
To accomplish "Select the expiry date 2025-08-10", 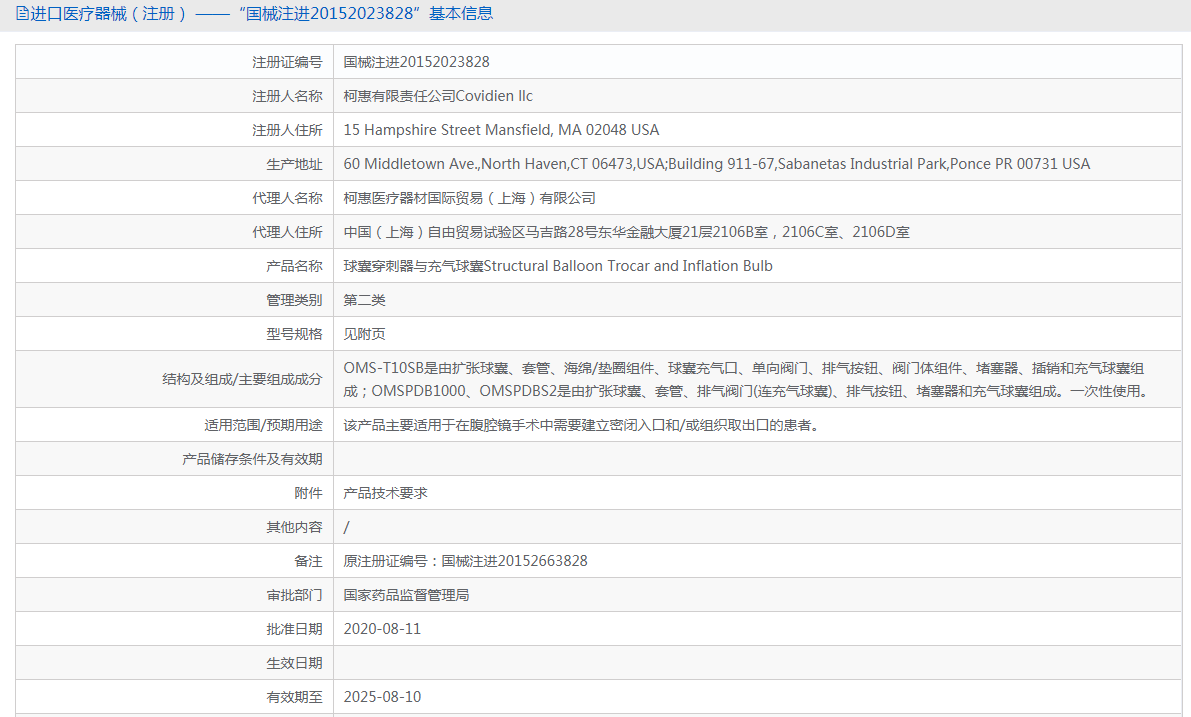I will [x=382, y=697].
